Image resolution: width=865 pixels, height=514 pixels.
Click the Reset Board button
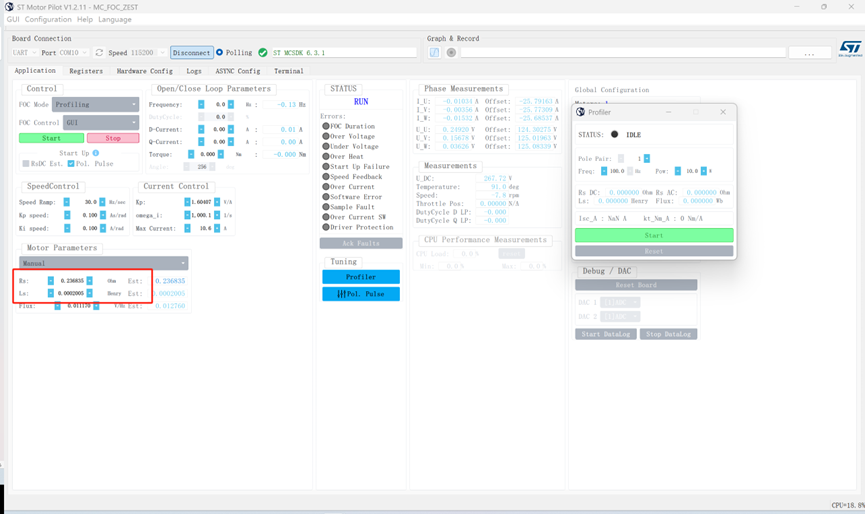pyautogui.click(x=636, y=285)
